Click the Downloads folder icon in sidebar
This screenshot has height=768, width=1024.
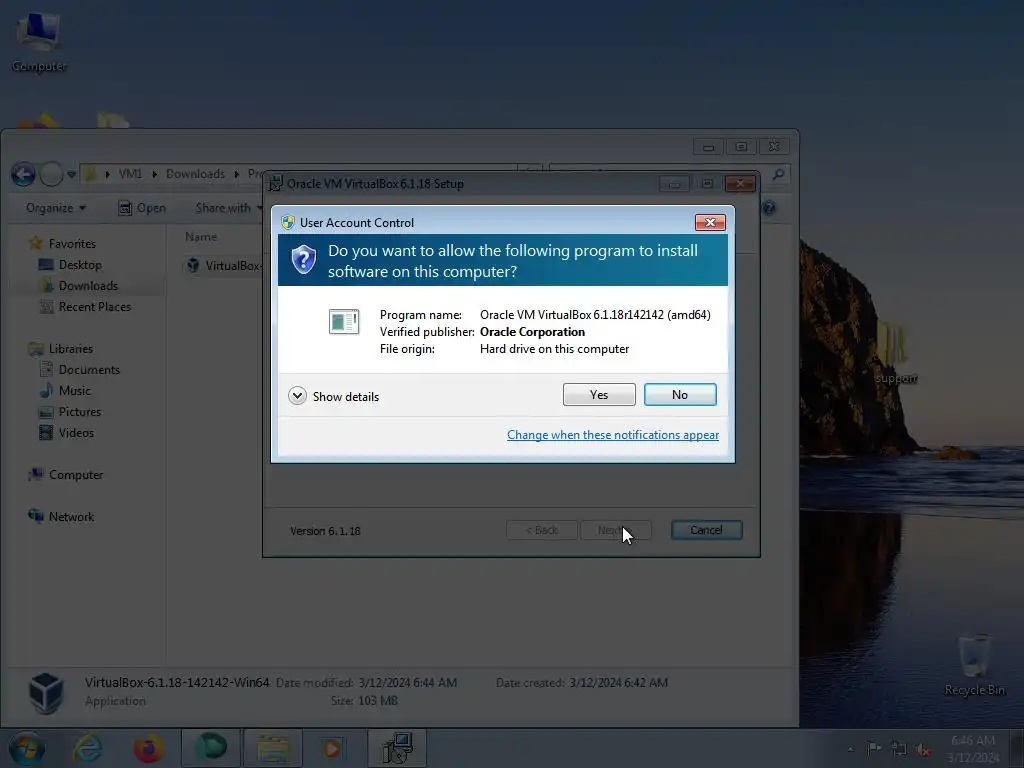click(x=47, y=285)
